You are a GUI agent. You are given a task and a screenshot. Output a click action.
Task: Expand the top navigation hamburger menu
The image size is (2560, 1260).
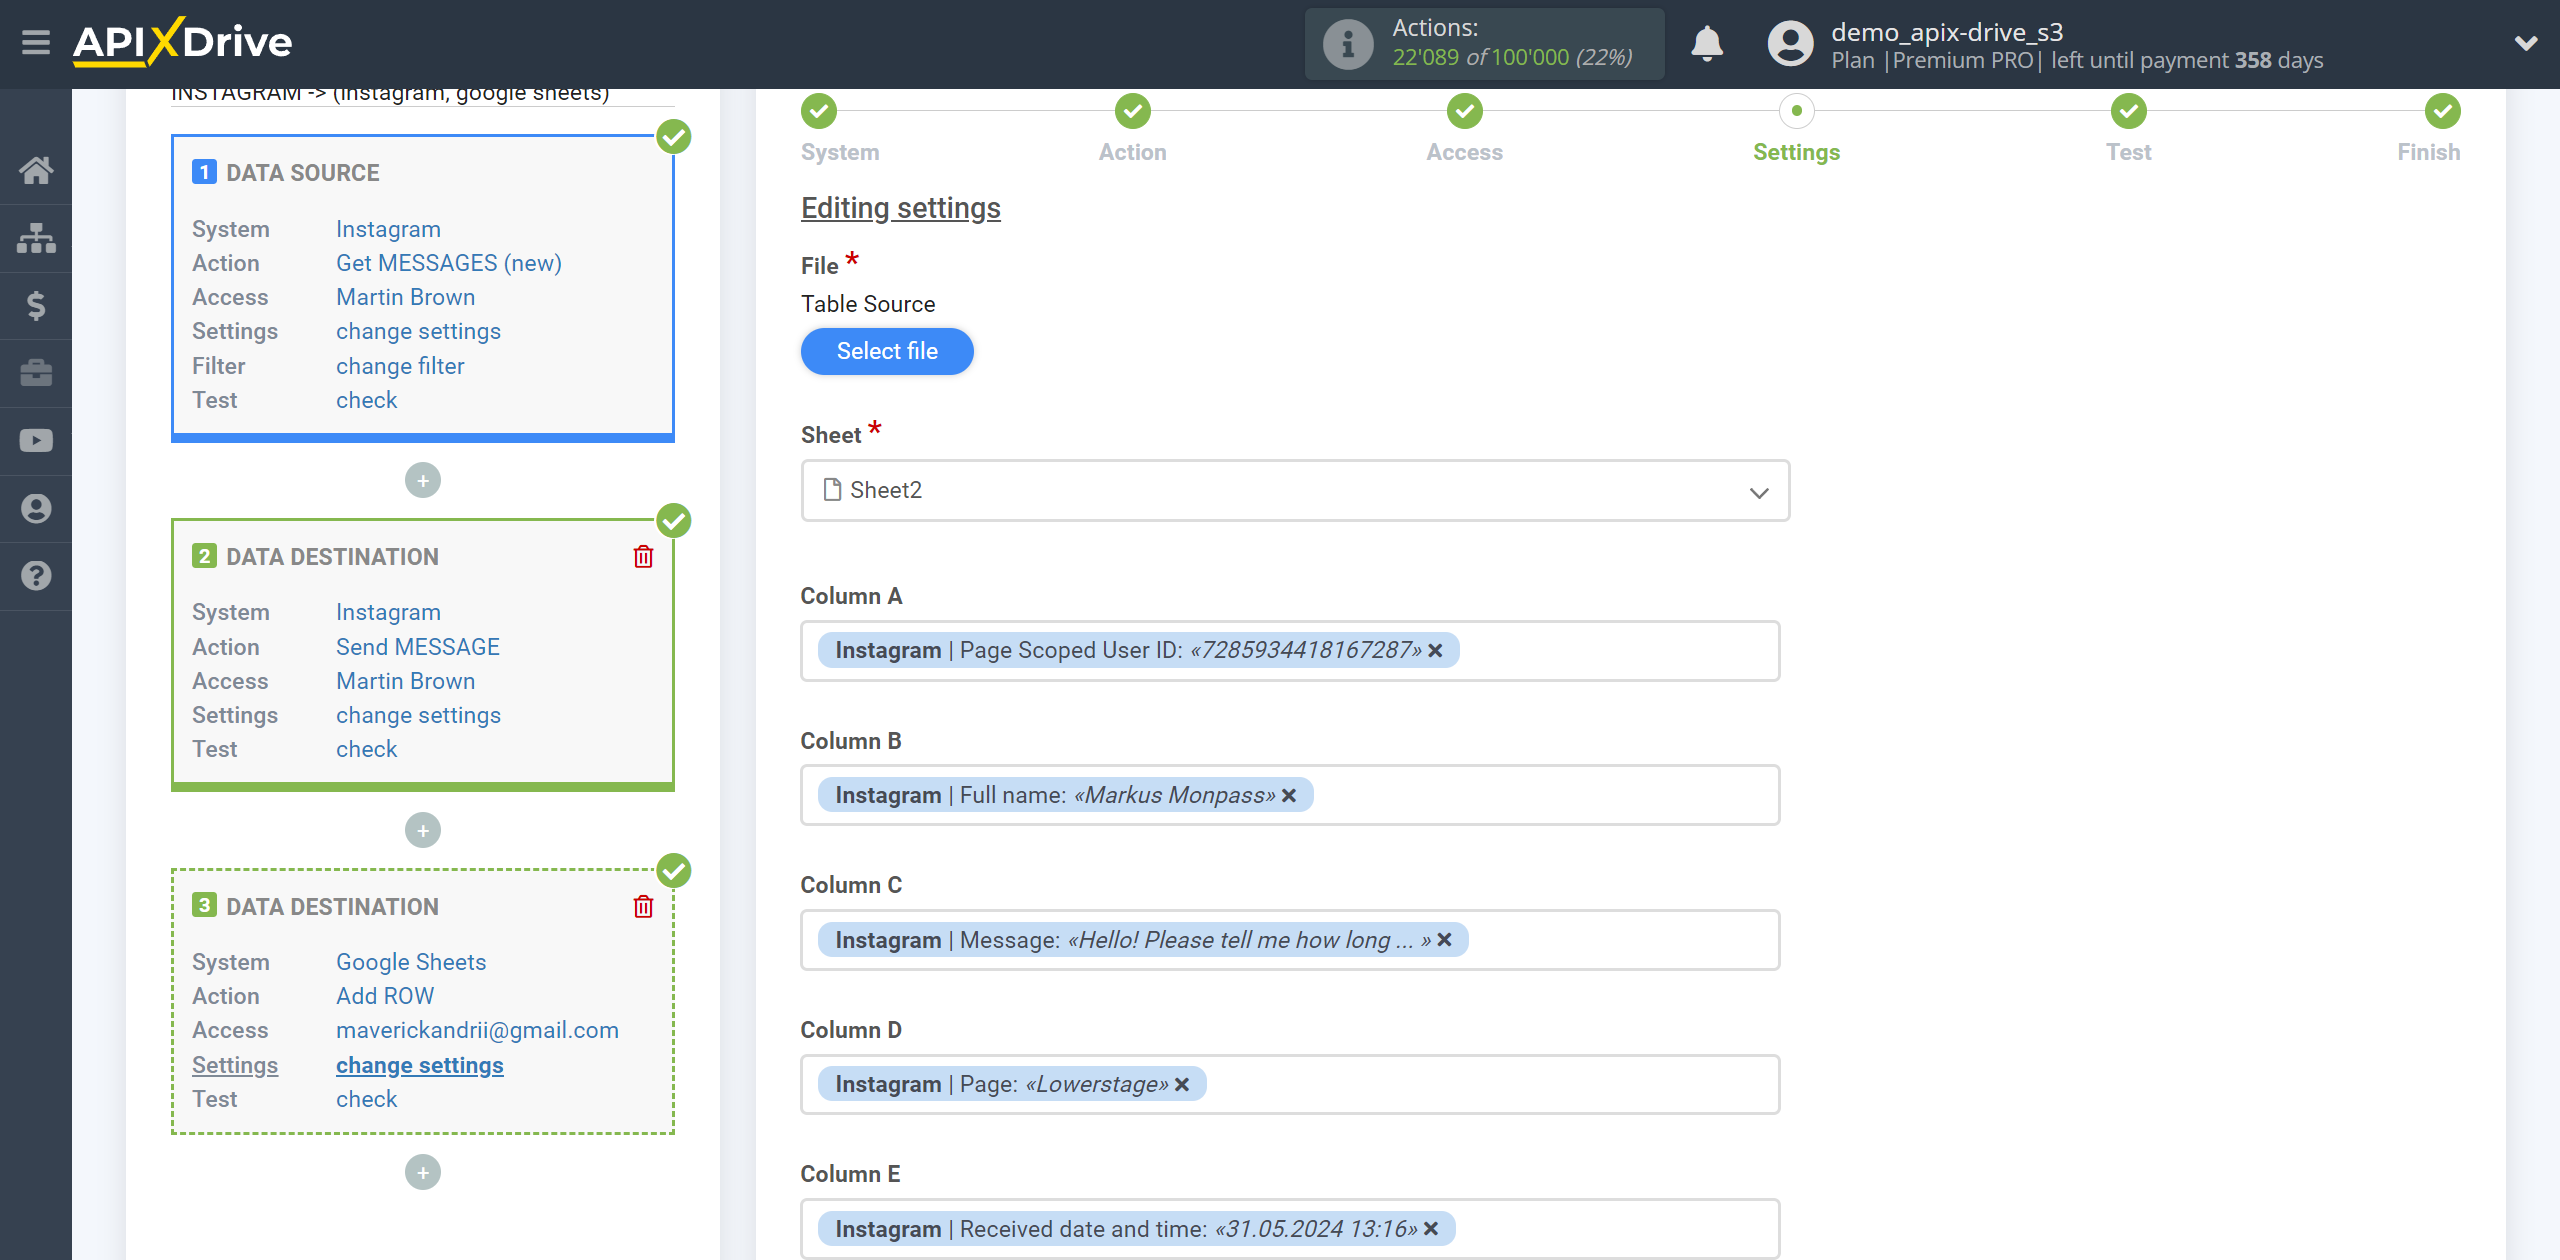click(36, 41)
